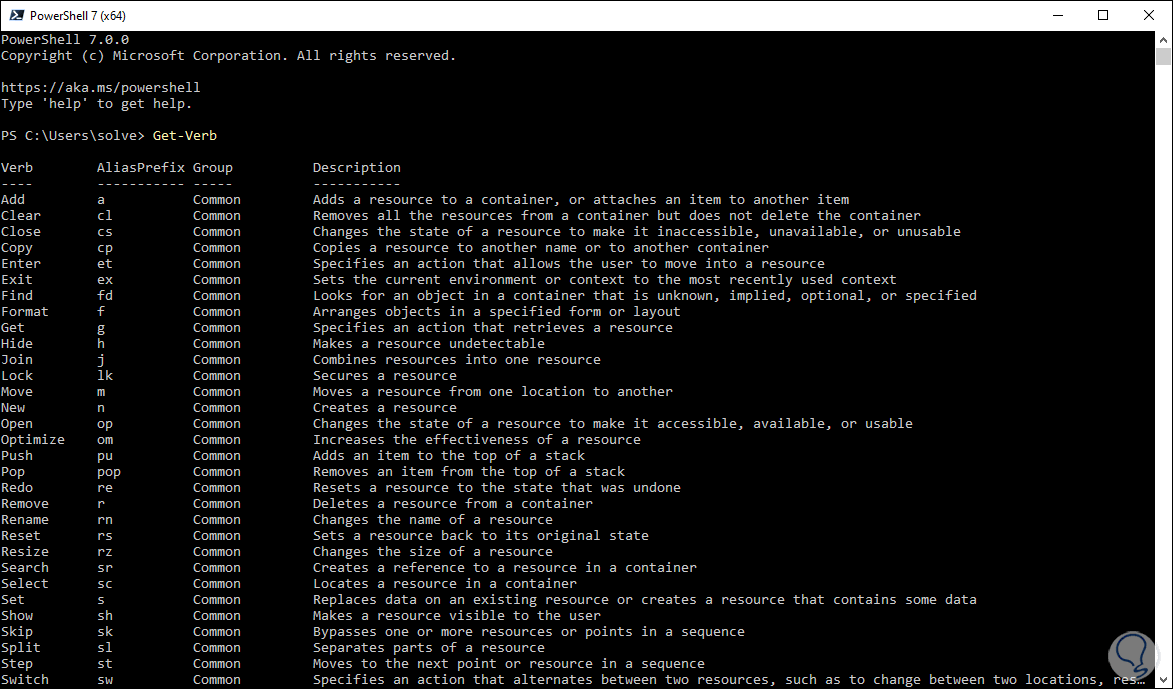Screen dimensions: 1173x689
Task: Click the 'Hide' verb entry
Action: point(16,343)
